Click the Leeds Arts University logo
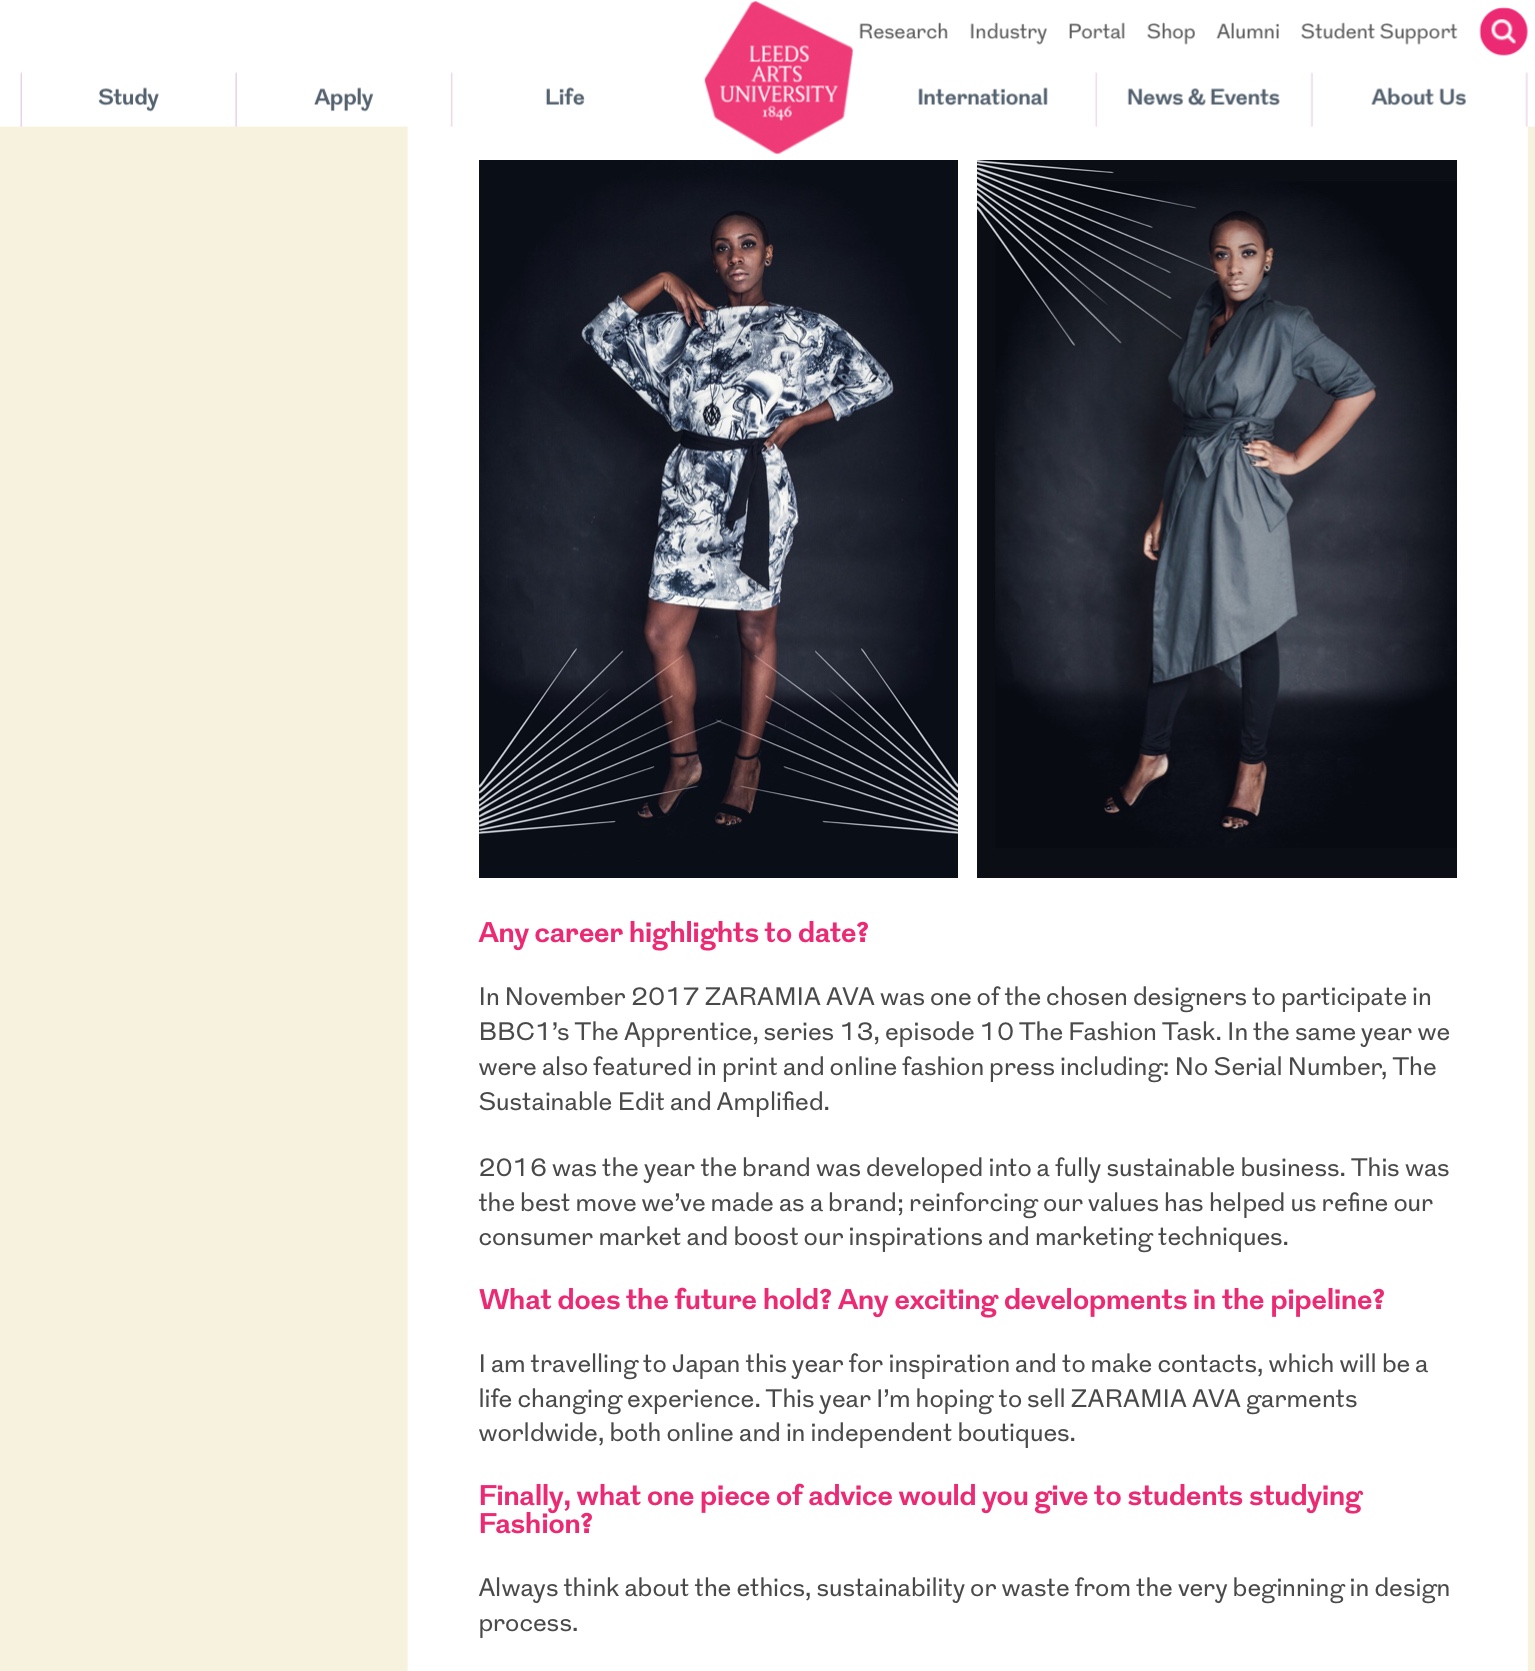 (778, 78)
